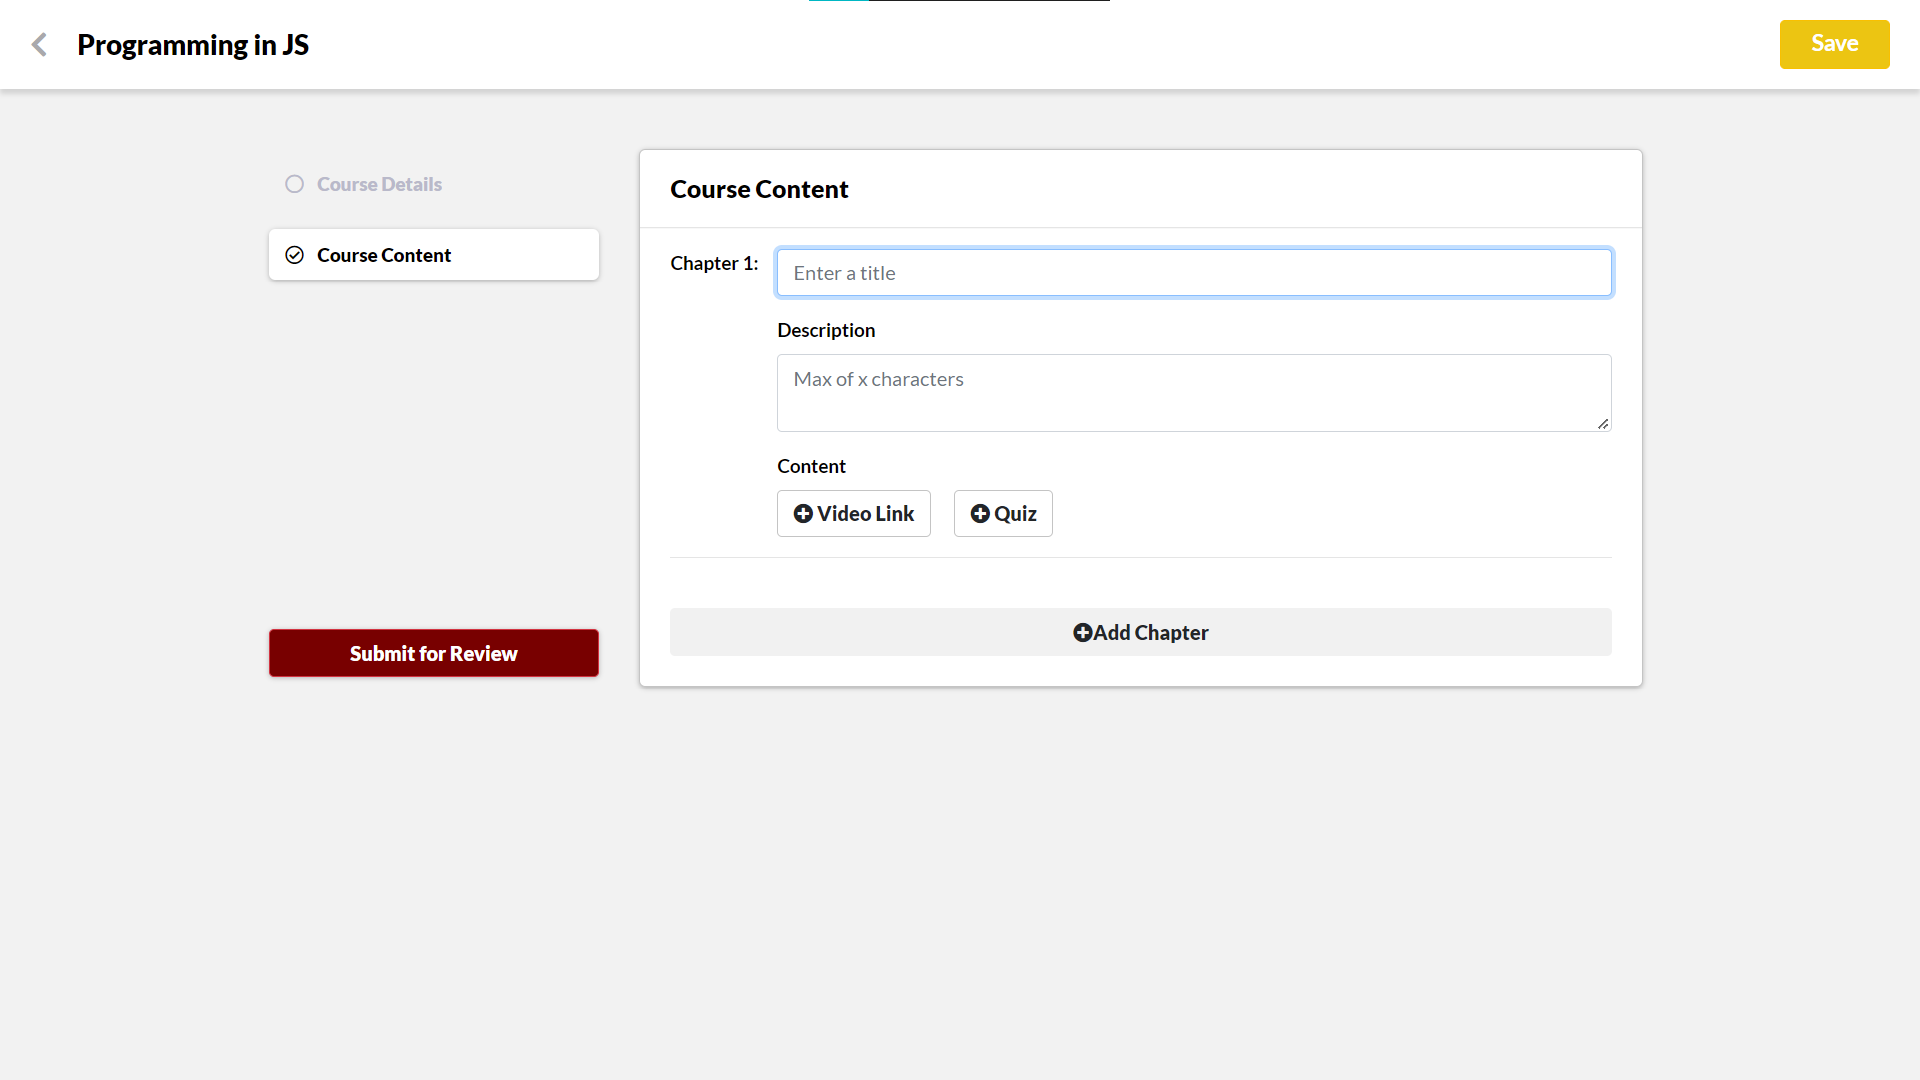Submit the course for review
Screen dimensions: 1920x1080
click(x=433, y=653)
